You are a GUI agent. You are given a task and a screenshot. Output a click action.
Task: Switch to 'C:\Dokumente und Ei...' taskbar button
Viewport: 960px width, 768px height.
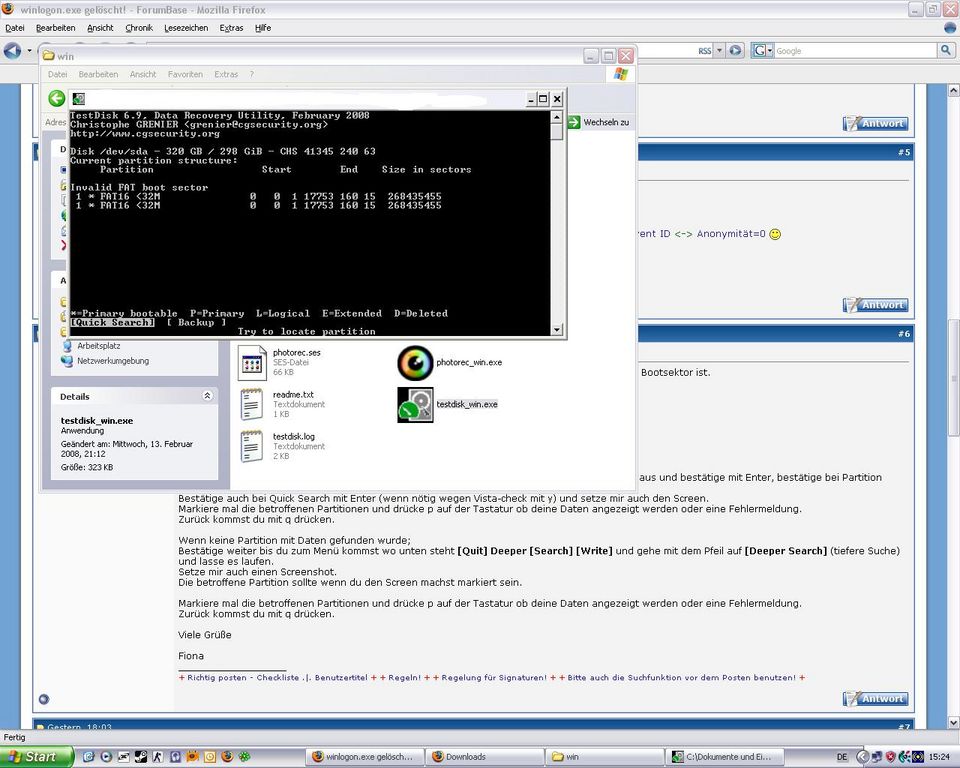(724, 757)
